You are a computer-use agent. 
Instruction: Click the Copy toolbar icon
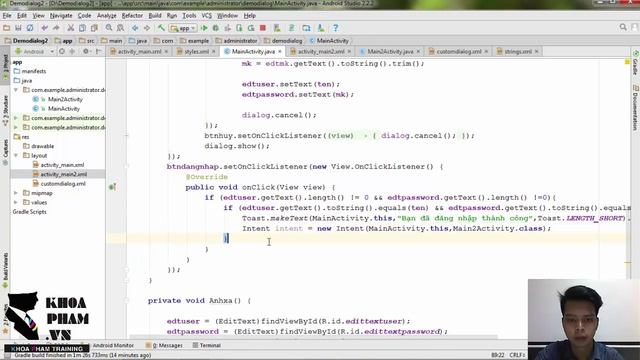pyautogui.click(x=82, y=28)
